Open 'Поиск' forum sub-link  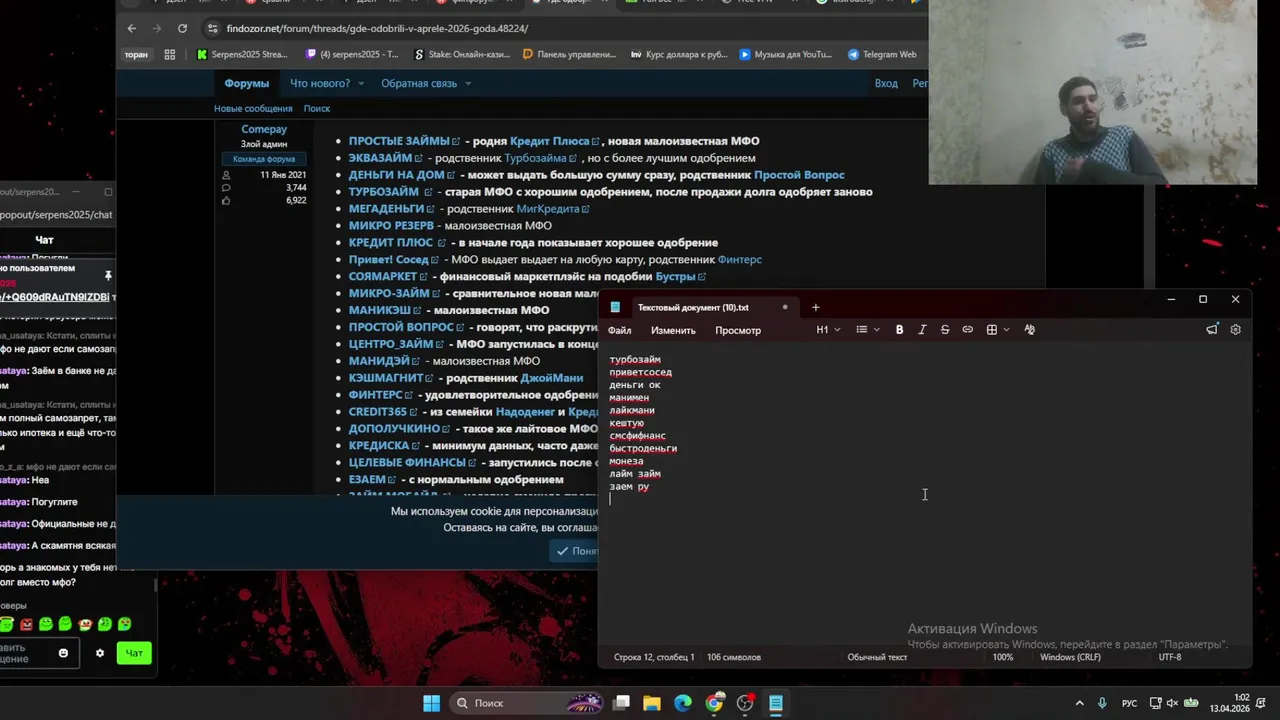(317, 108)
